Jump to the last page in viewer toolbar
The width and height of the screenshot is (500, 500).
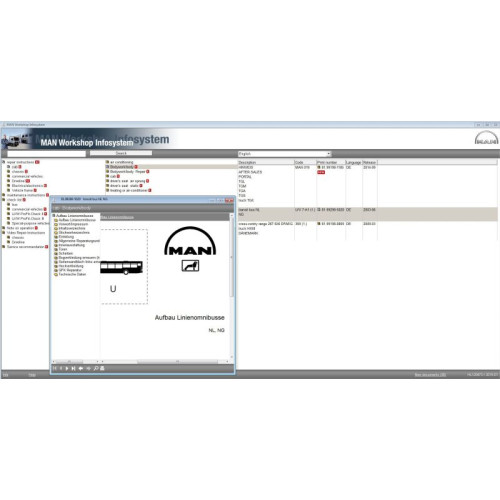tap(73, 368)
